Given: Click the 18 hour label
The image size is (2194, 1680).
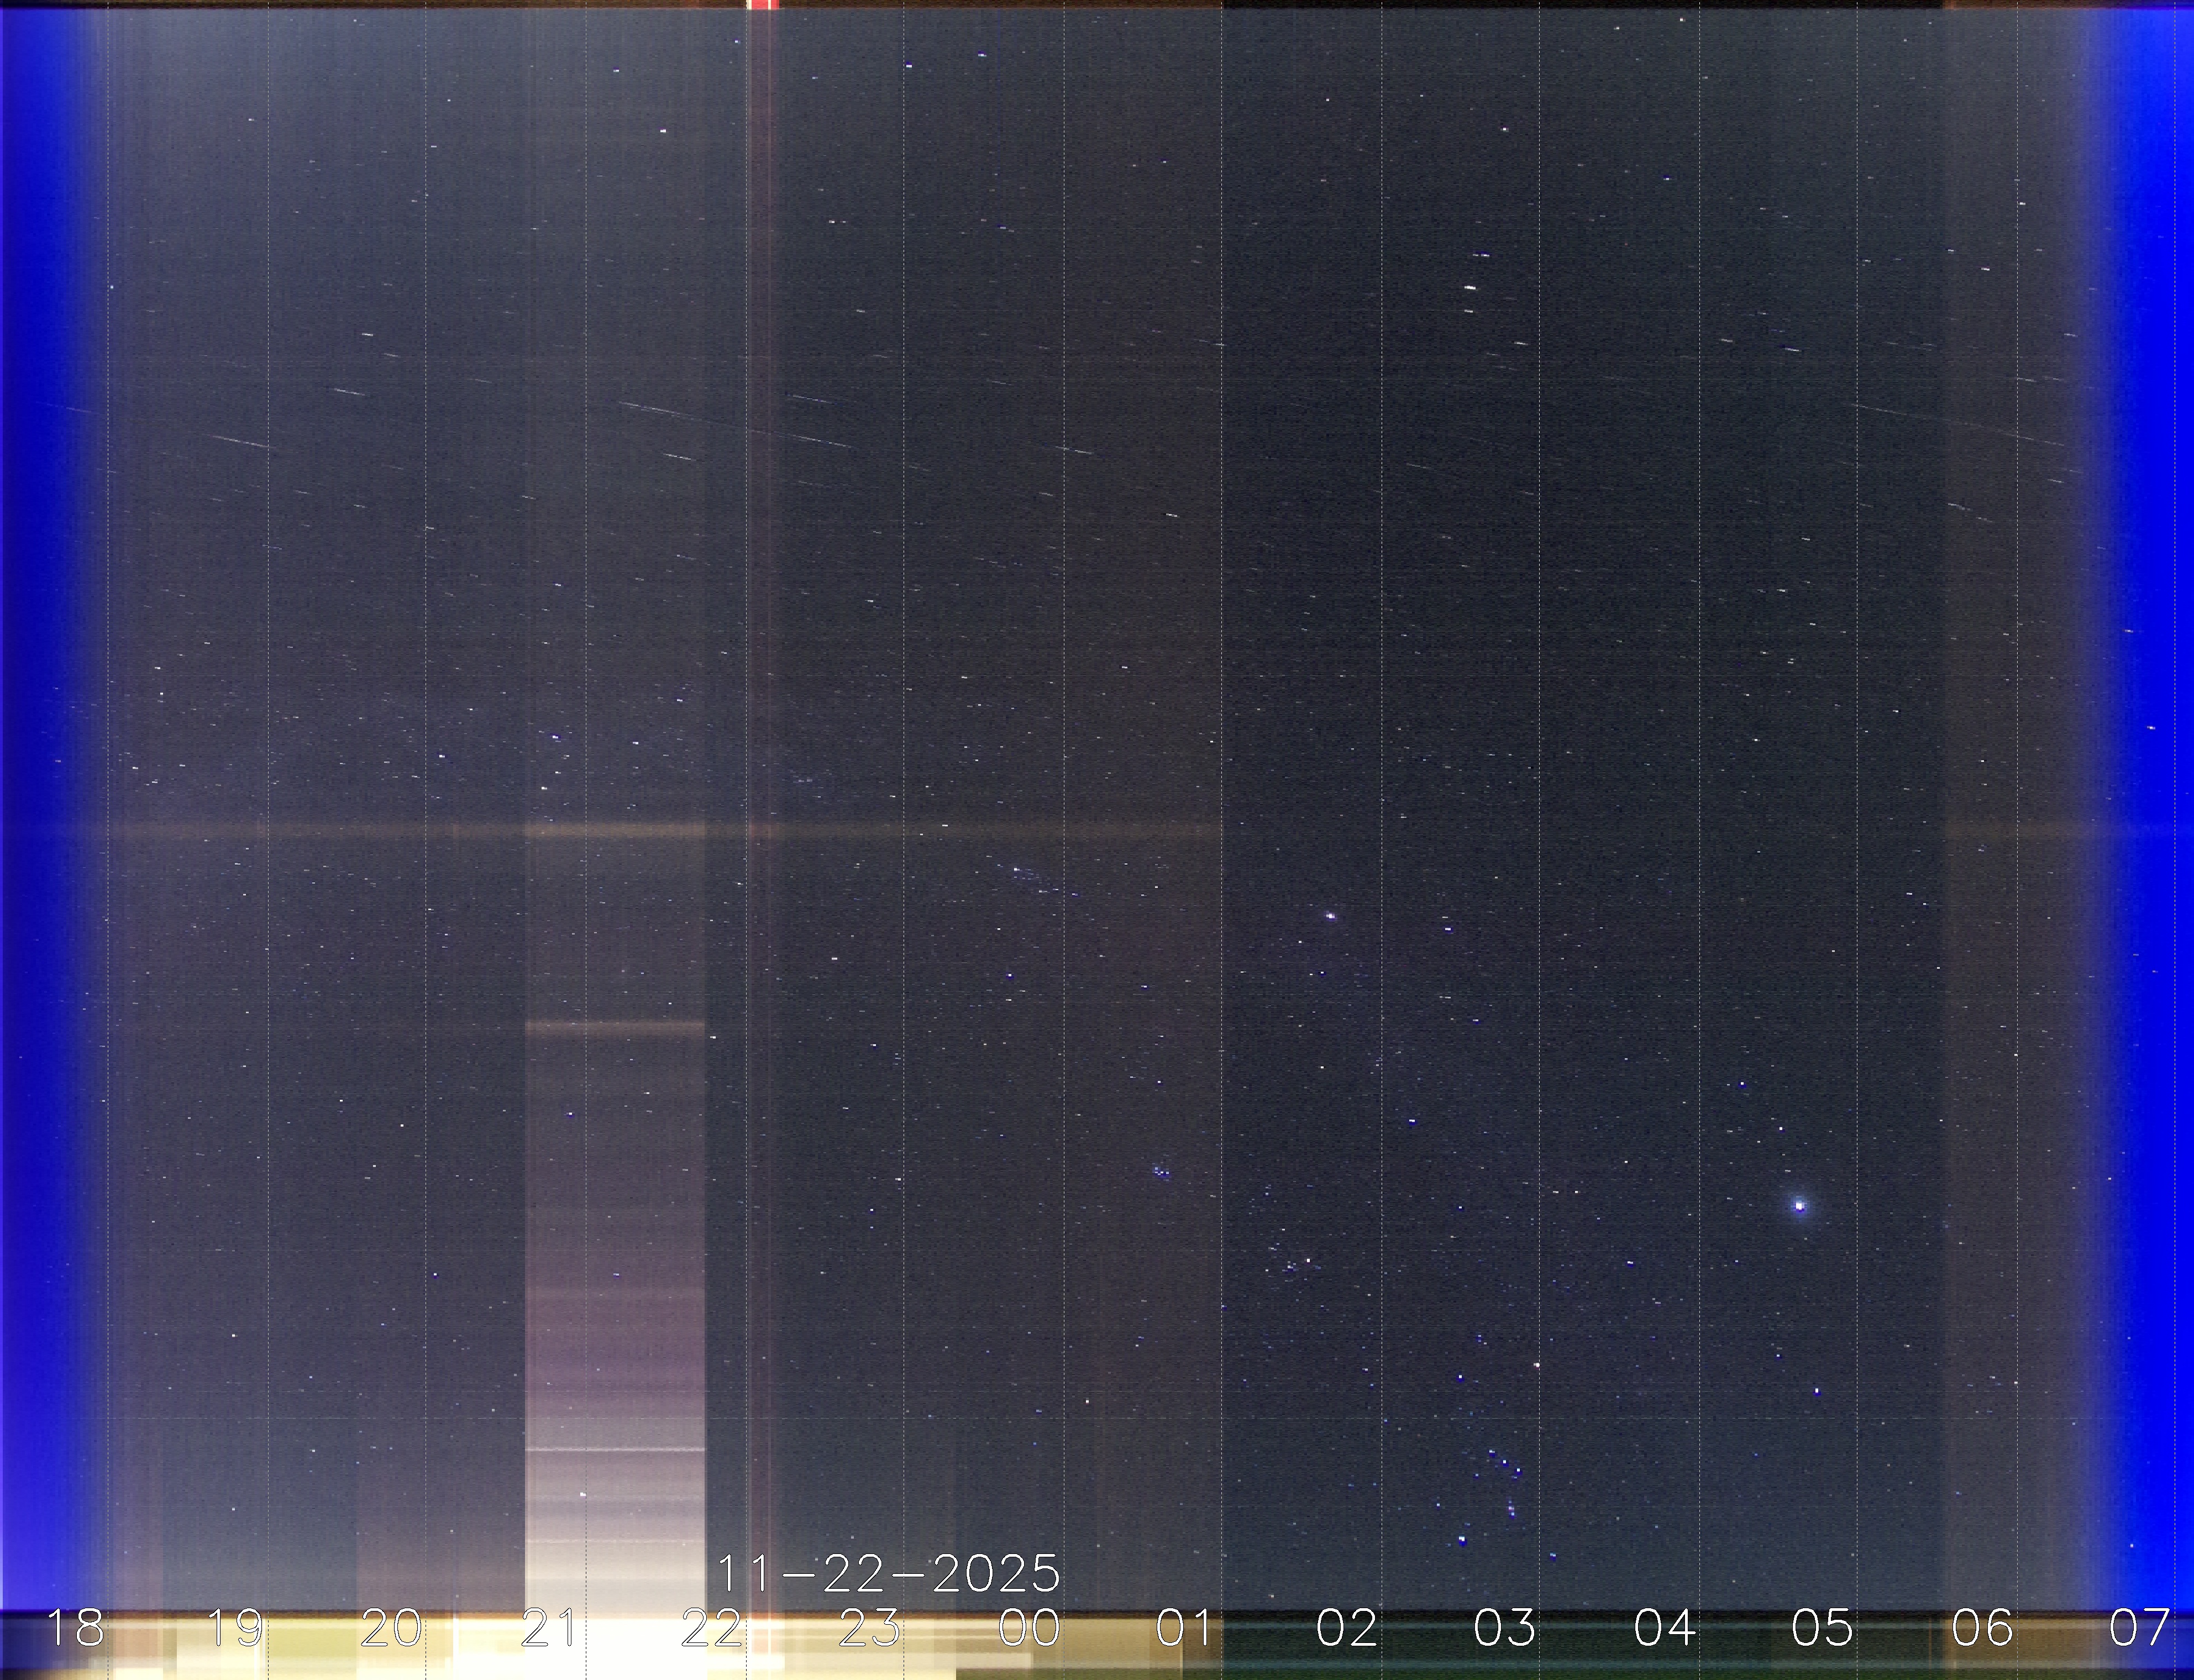Looking at the screenshot, I should [76, 1628].
